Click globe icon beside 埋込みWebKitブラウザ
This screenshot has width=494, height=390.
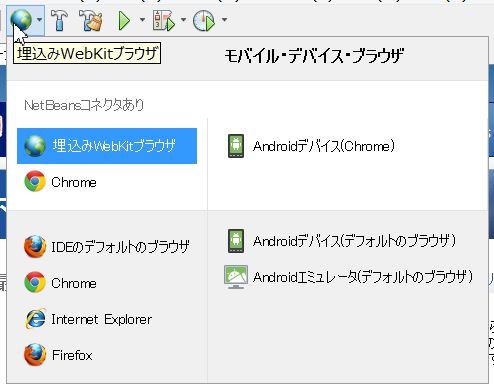coord(35,146)
